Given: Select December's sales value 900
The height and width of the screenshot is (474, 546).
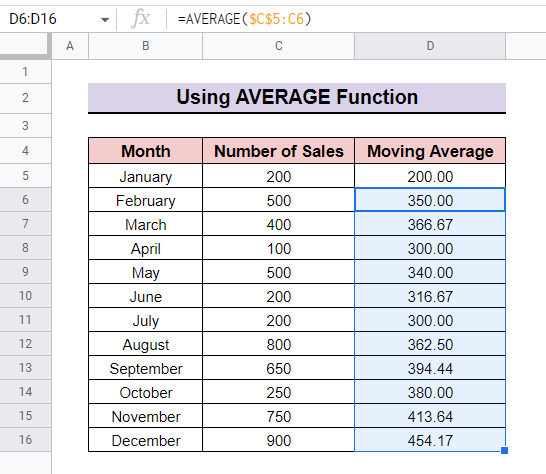Looking at the screenshot, I should (279, 441).
